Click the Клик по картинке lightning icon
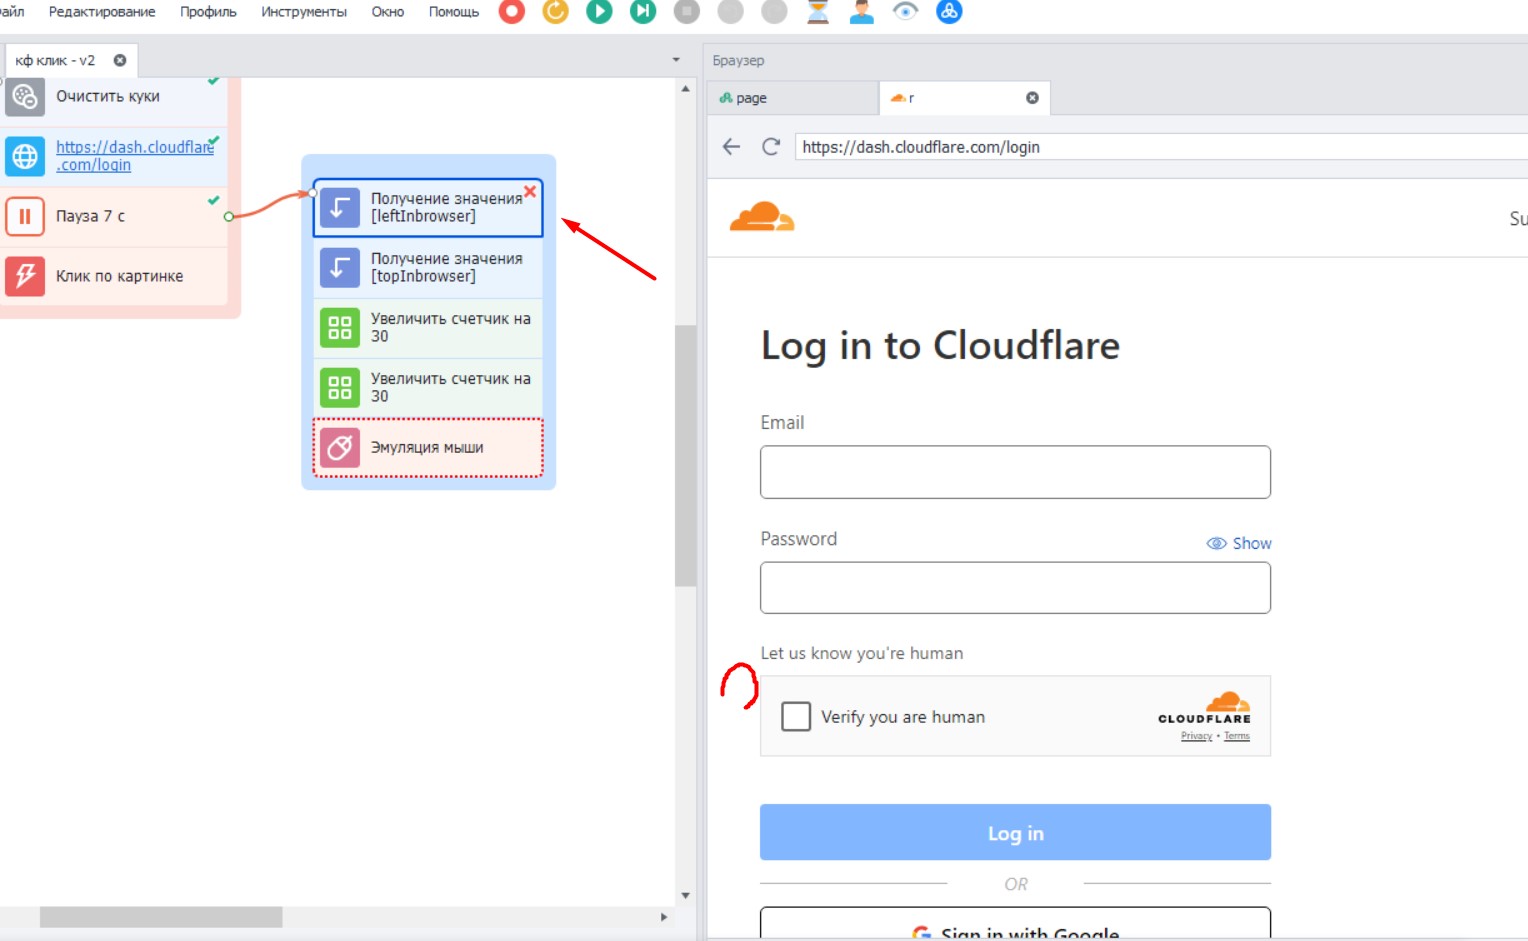Image resolution: width=1528 pixels, height=941 pixels. pos(25,276)
